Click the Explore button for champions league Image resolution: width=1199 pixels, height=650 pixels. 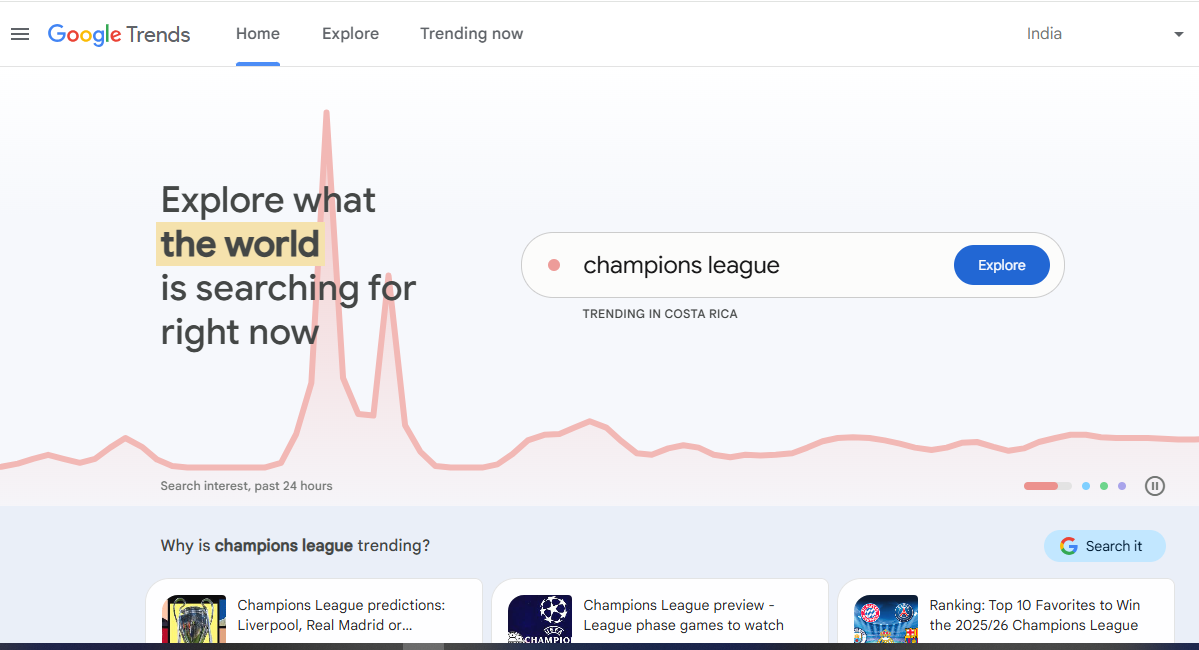click(1001, 264)
